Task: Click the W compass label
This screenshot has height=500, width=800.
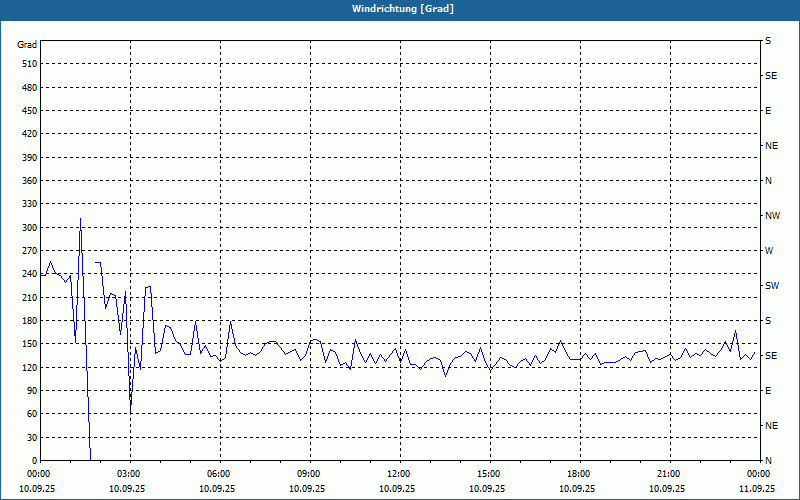Action: pyautogui.click(x=769, y=251)
